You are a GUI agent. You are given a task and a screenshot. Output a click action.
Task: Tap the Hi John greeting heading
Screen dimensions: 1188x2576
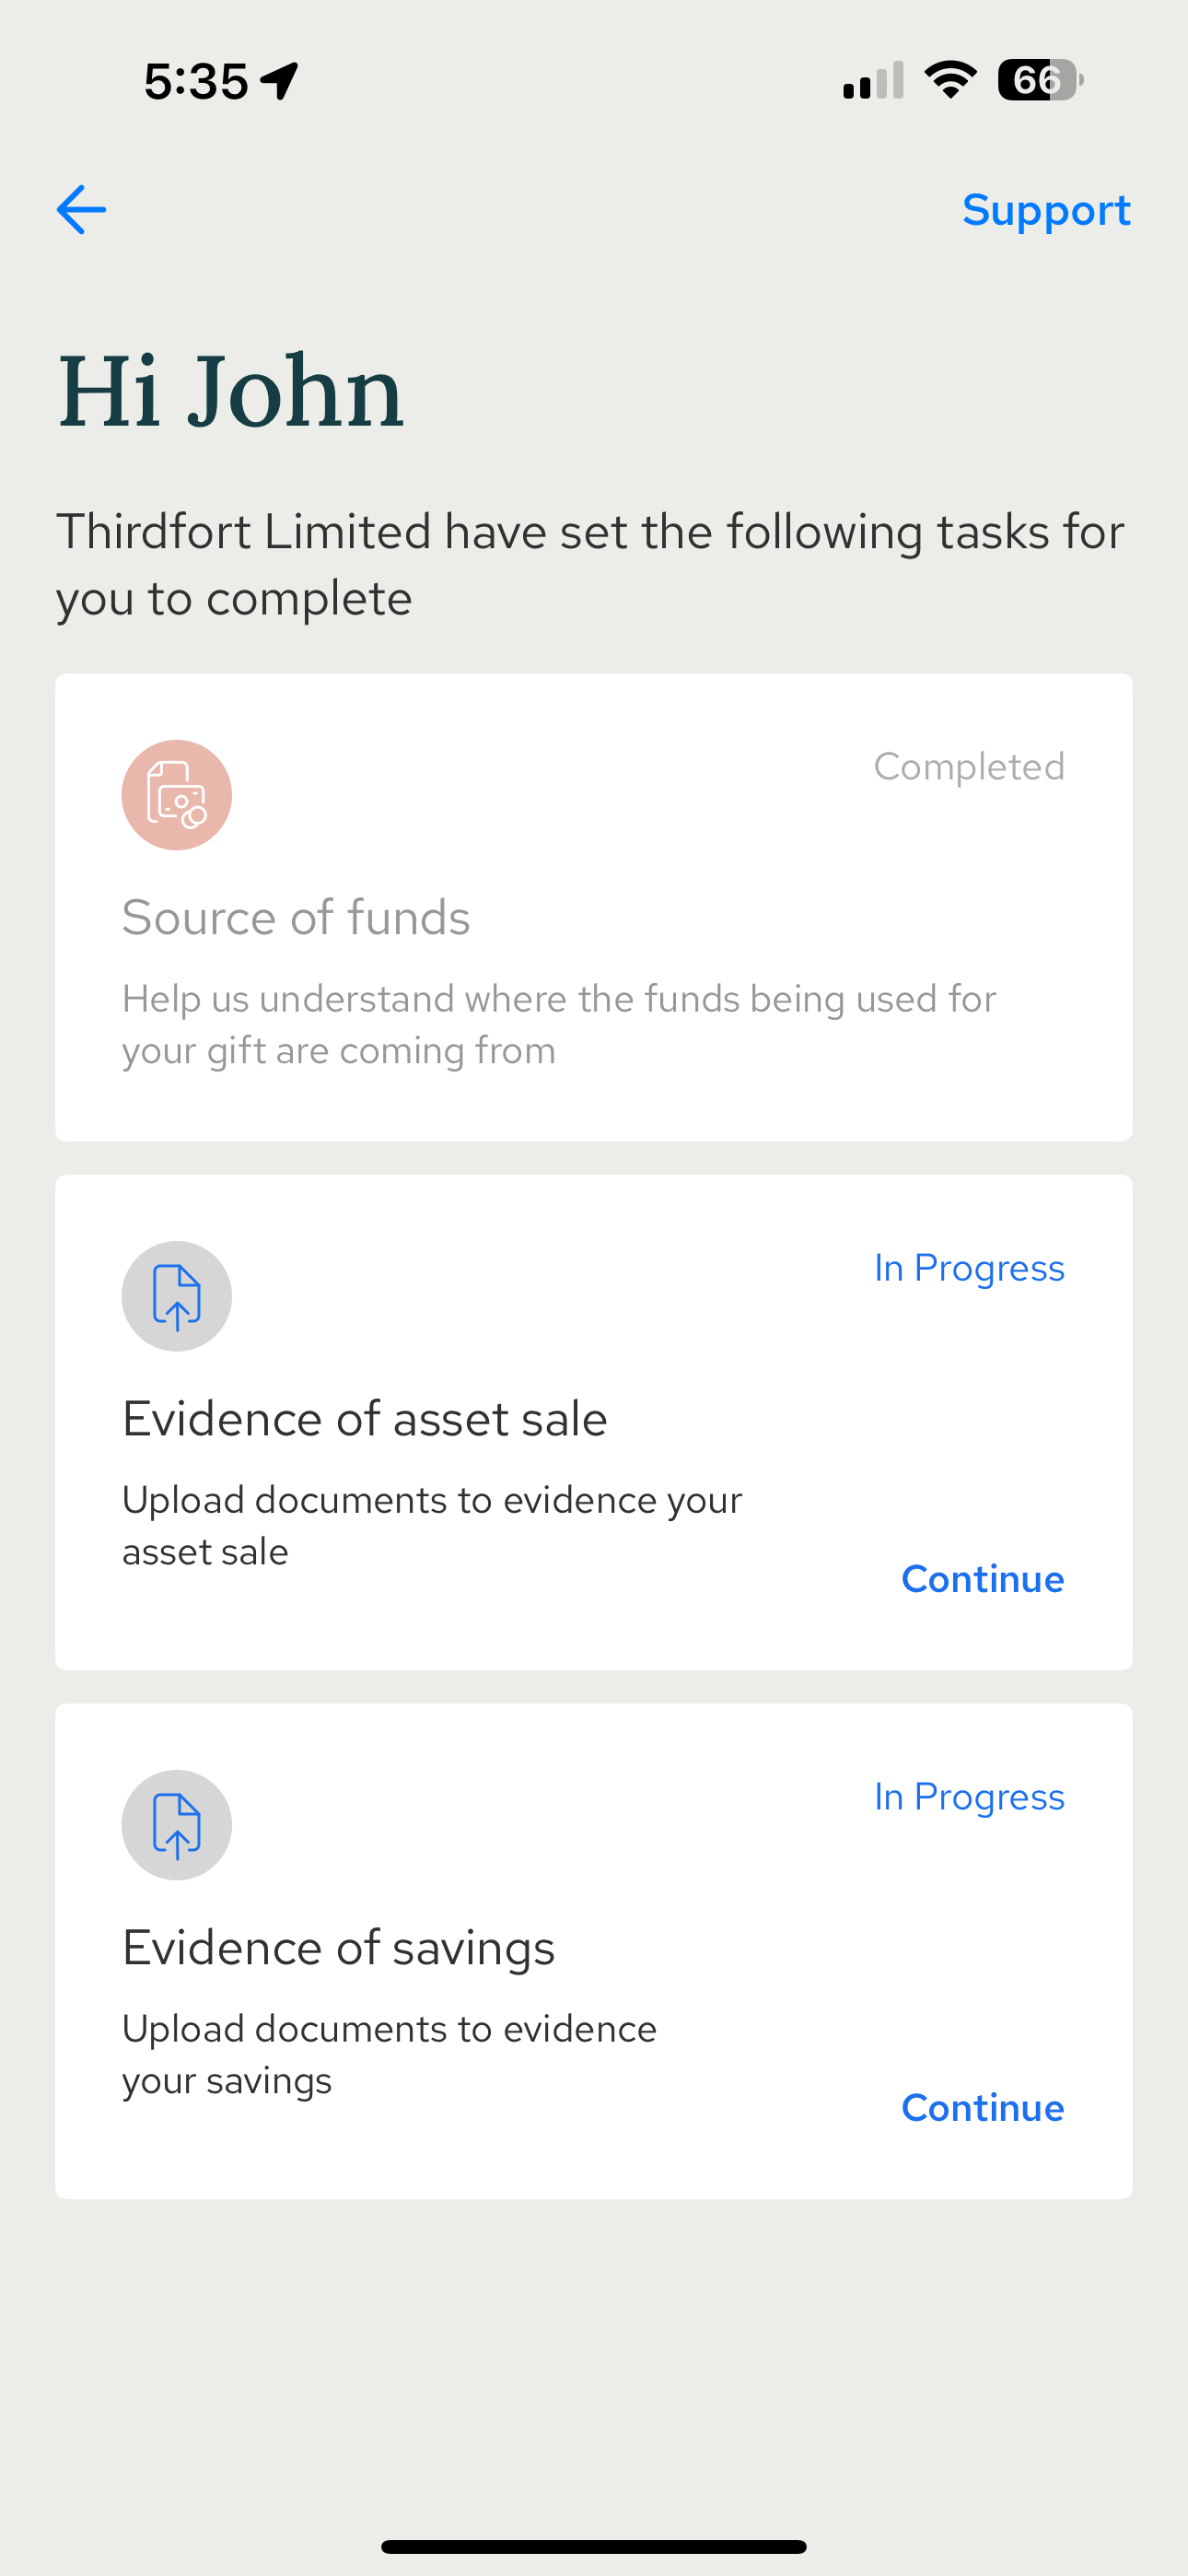[x=231, y=391]
